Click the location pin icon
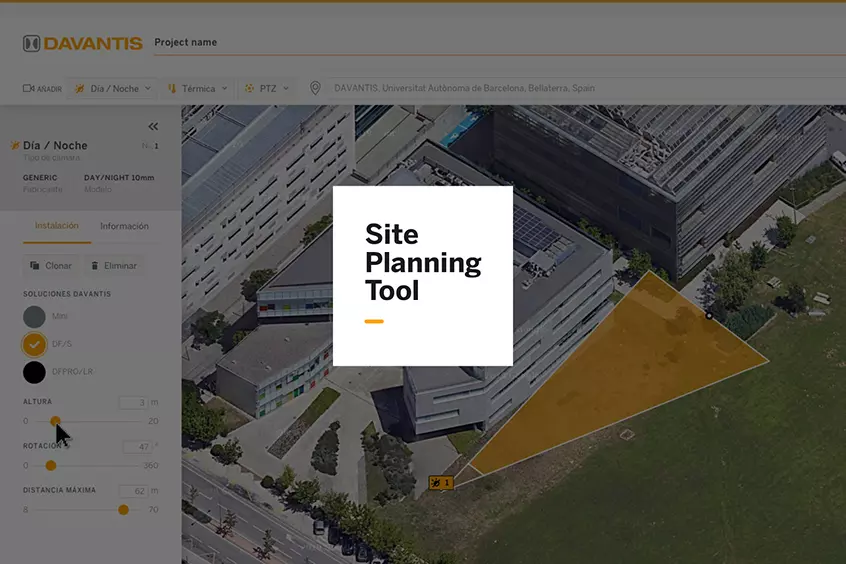This screenshot has width=846, height=564. pos(315,88)
